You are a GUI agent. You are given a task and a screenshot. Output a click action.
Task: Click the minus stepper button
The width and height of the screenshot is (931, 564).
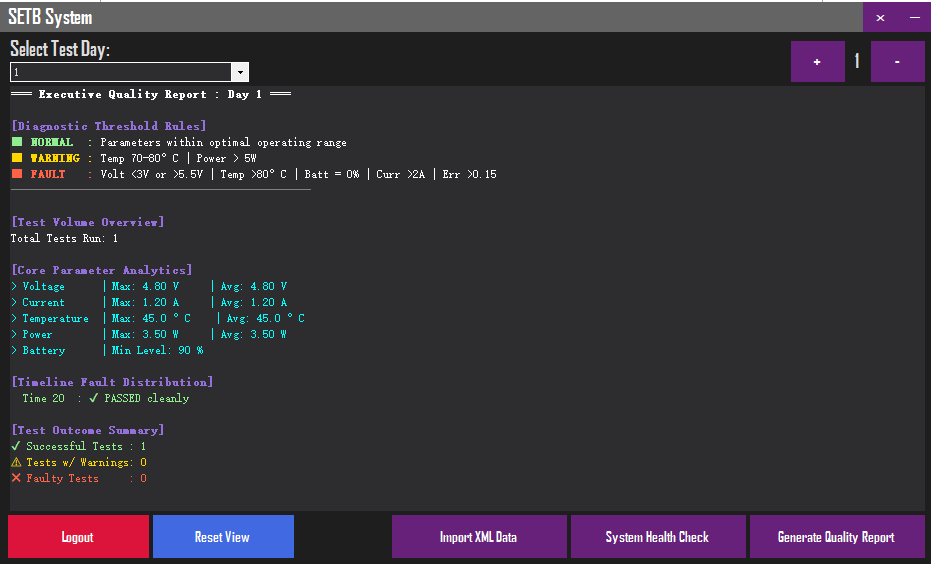point(897,61)
